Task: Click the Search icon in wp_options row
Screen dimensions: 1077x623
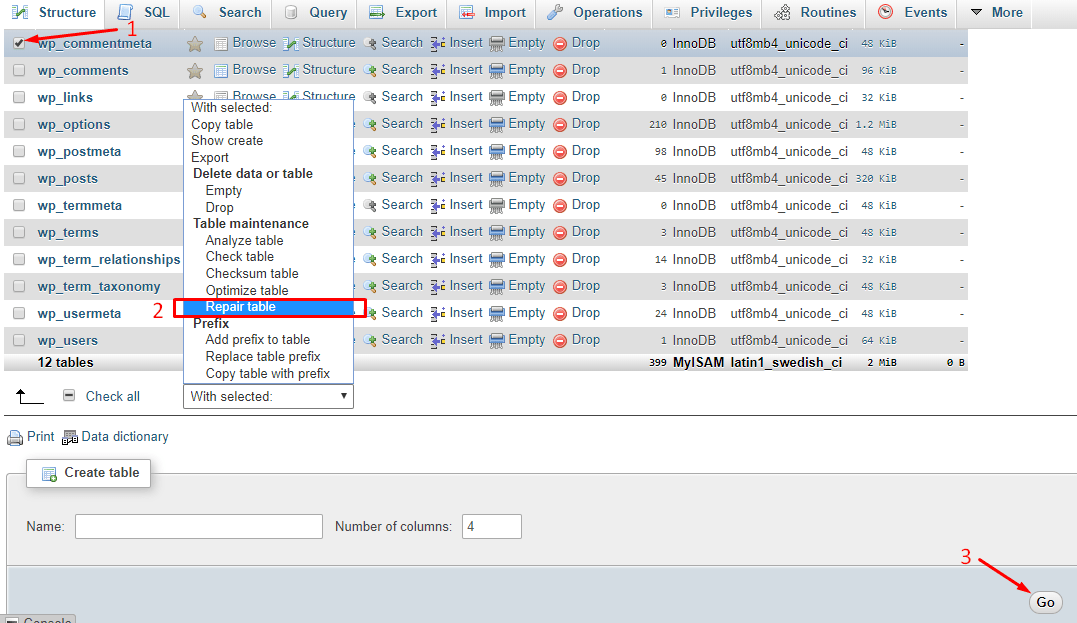Action: click(370, 124)
